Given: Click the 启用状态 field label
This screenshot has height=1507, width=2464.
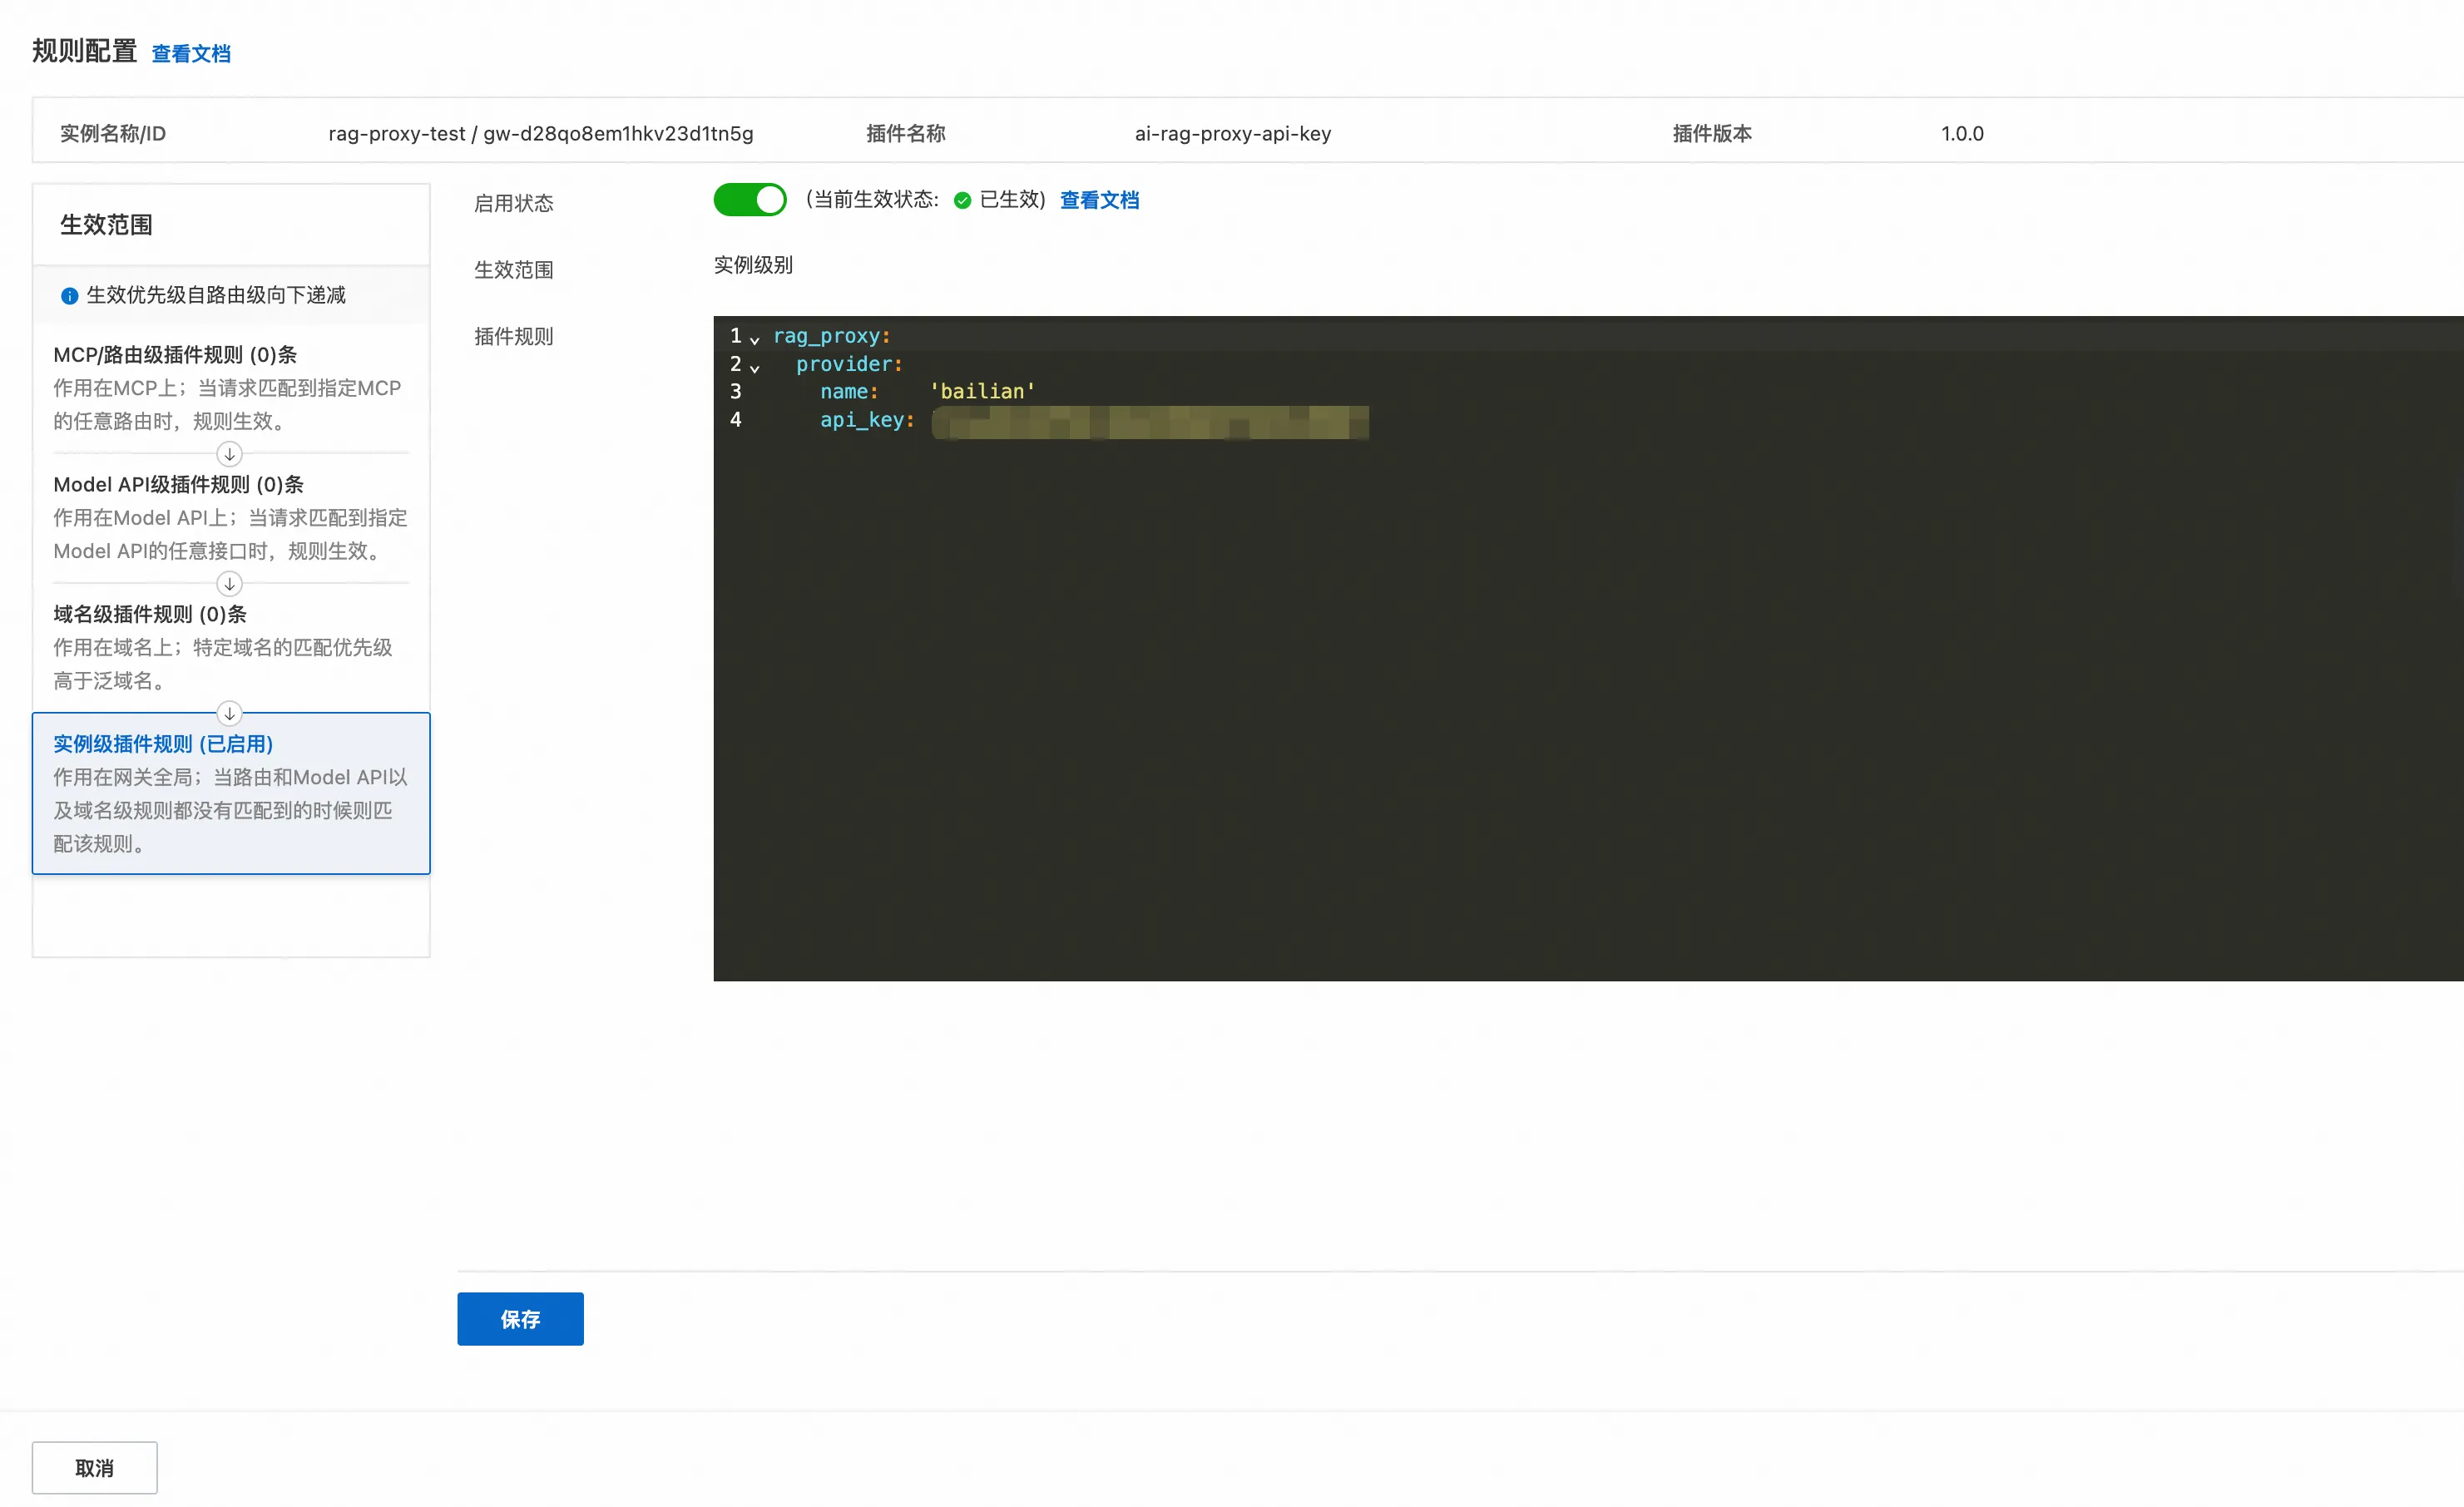Looking at the screenshot, I should coord(513,204).
